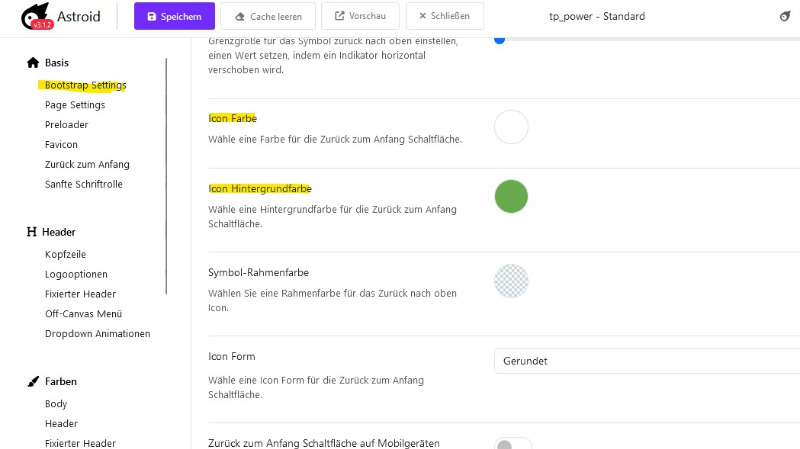Click the Astroid icon at the top right
Viewport: 800px width, 449px height.
click(x=785, y=16)
